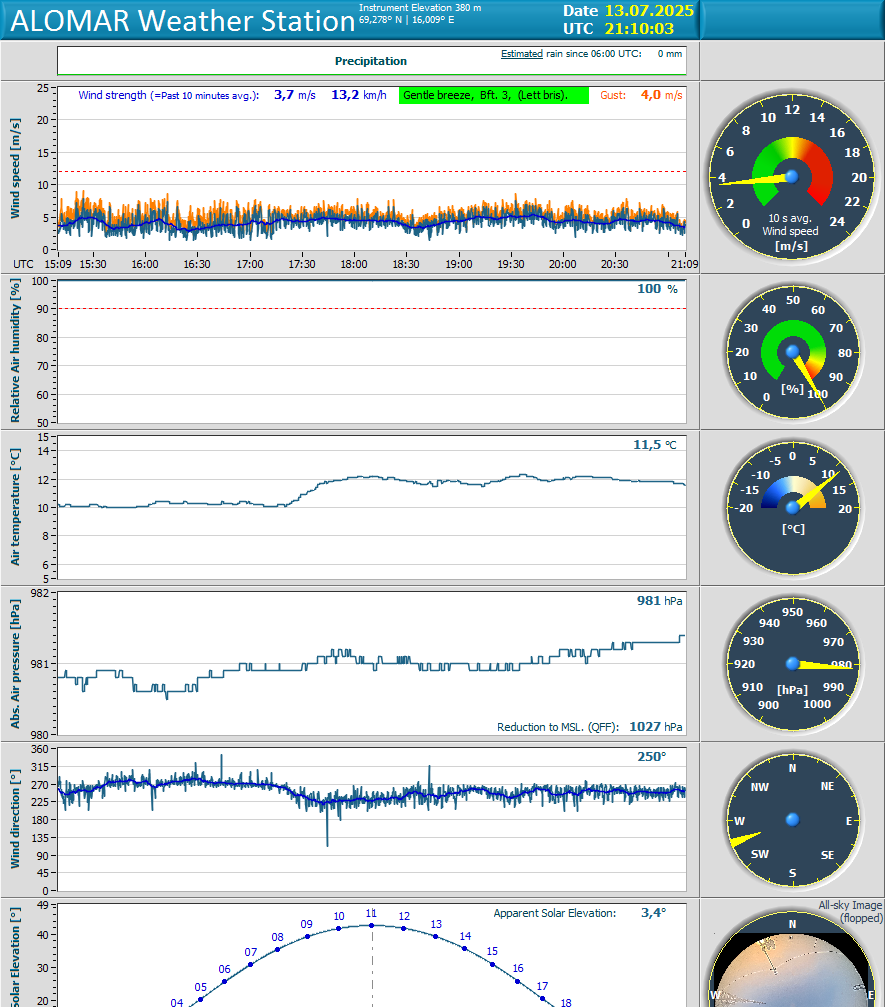Click the hour 14 marker on solar curve
885x1007 pixels.
(465, 948)
